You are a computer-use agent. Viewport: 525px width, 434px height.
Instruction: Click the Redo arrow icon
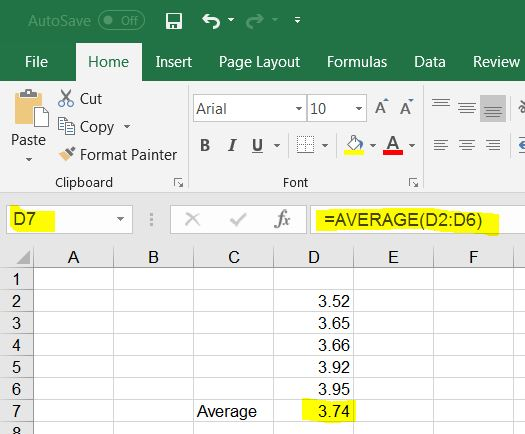pos(255,21)
